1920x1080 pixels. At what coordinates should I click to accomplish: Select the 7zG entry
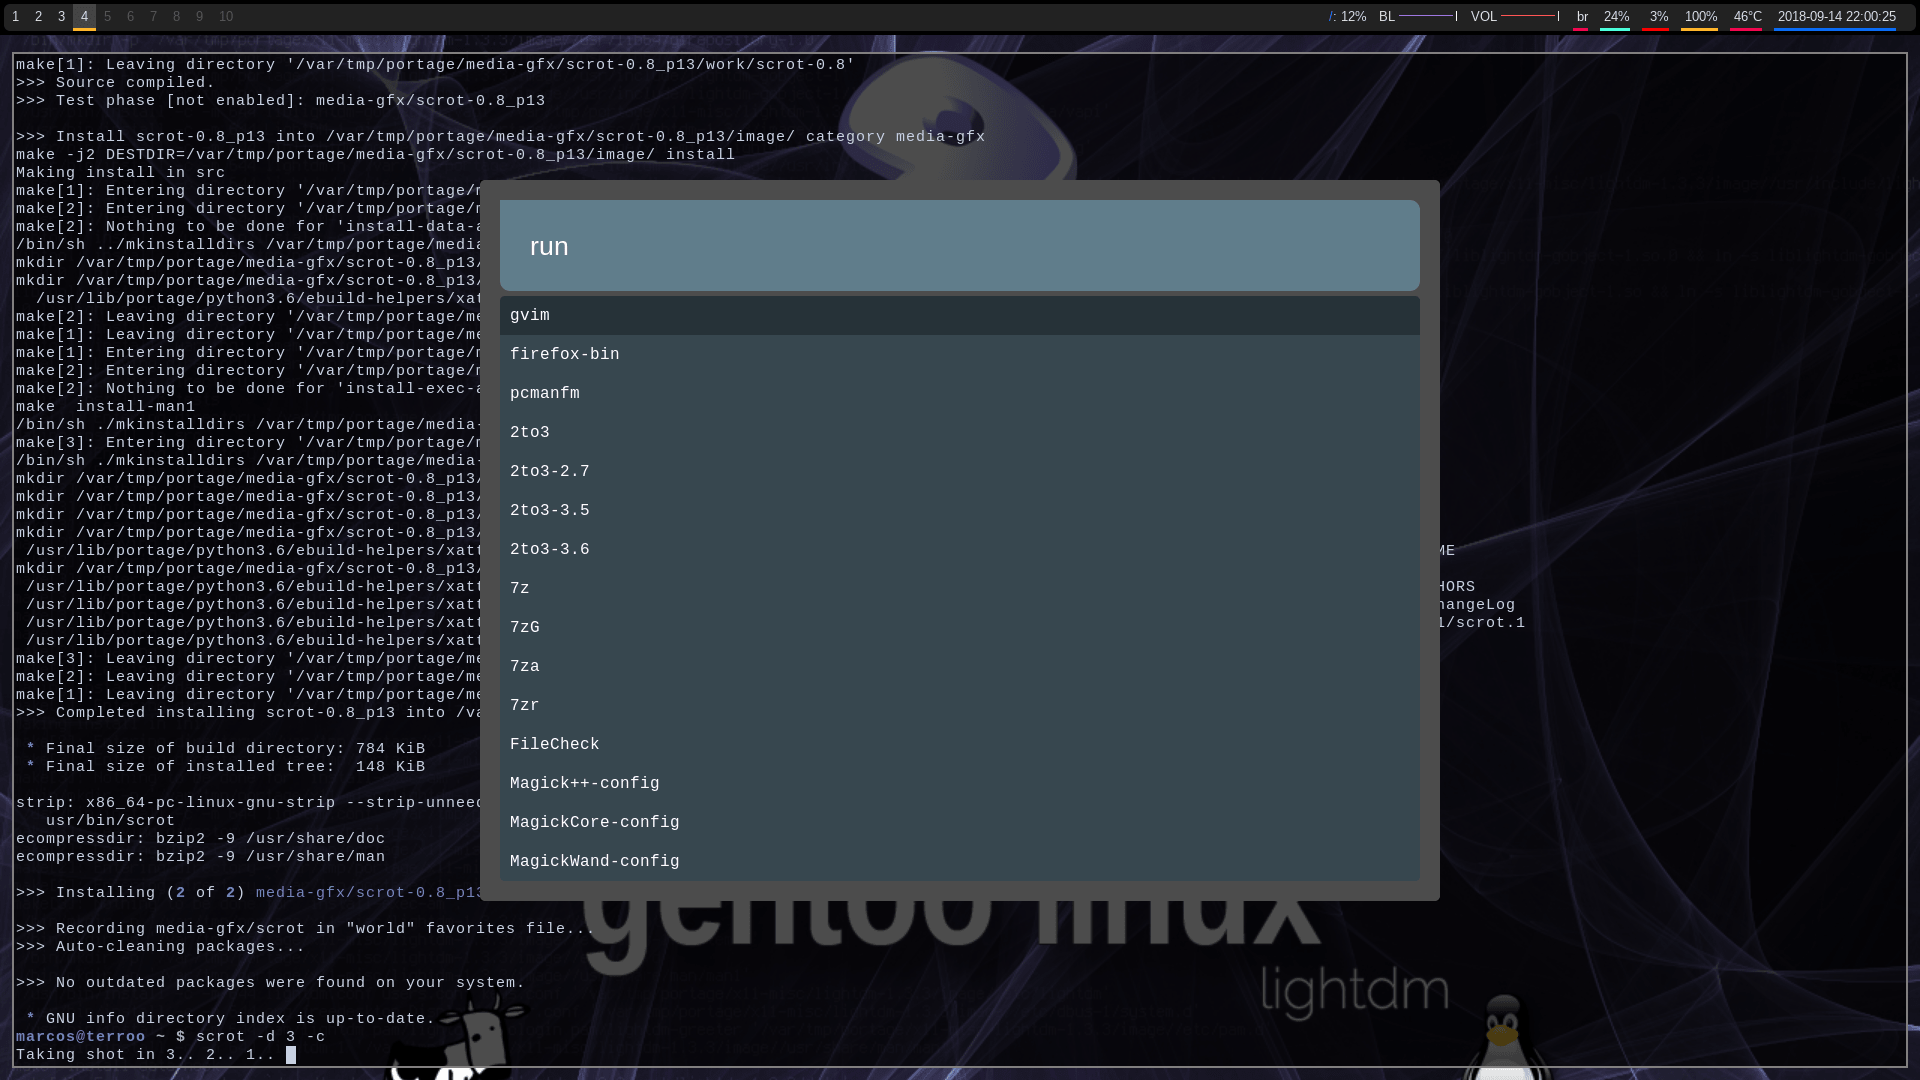pyautogui.click(x=960, y=627)
